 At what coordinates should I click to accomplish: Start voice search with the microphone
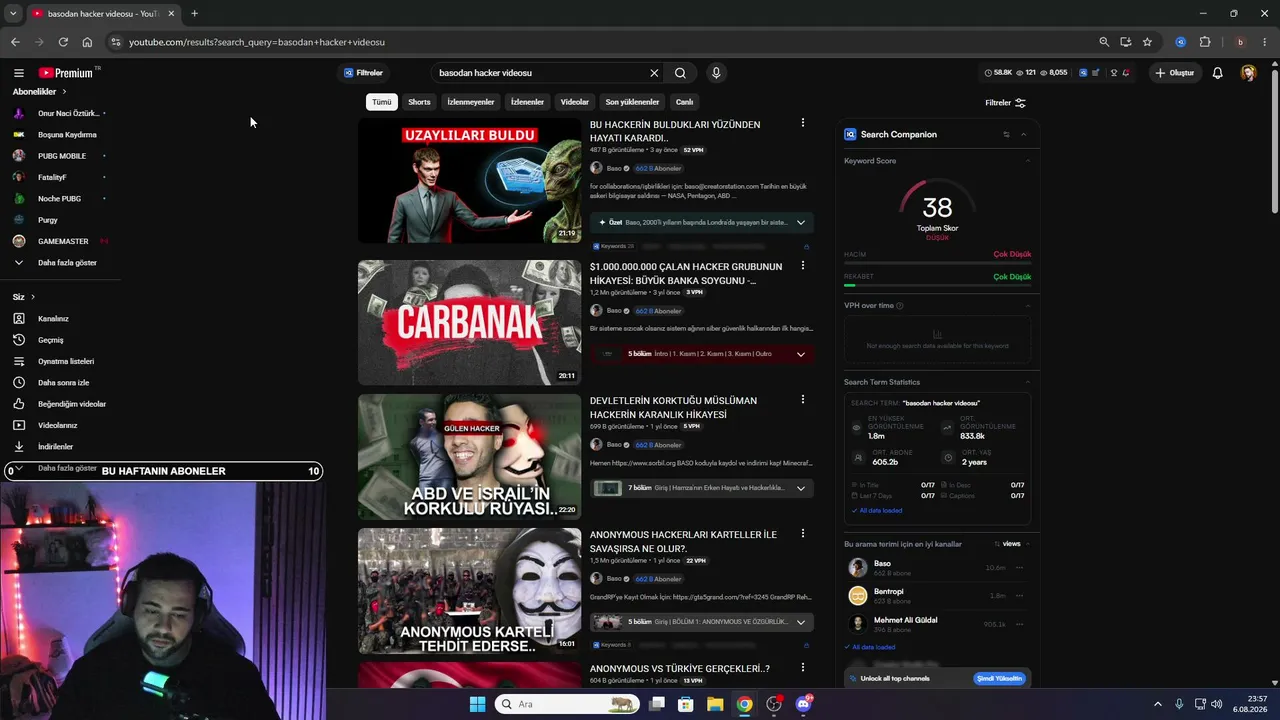point(716,73)
